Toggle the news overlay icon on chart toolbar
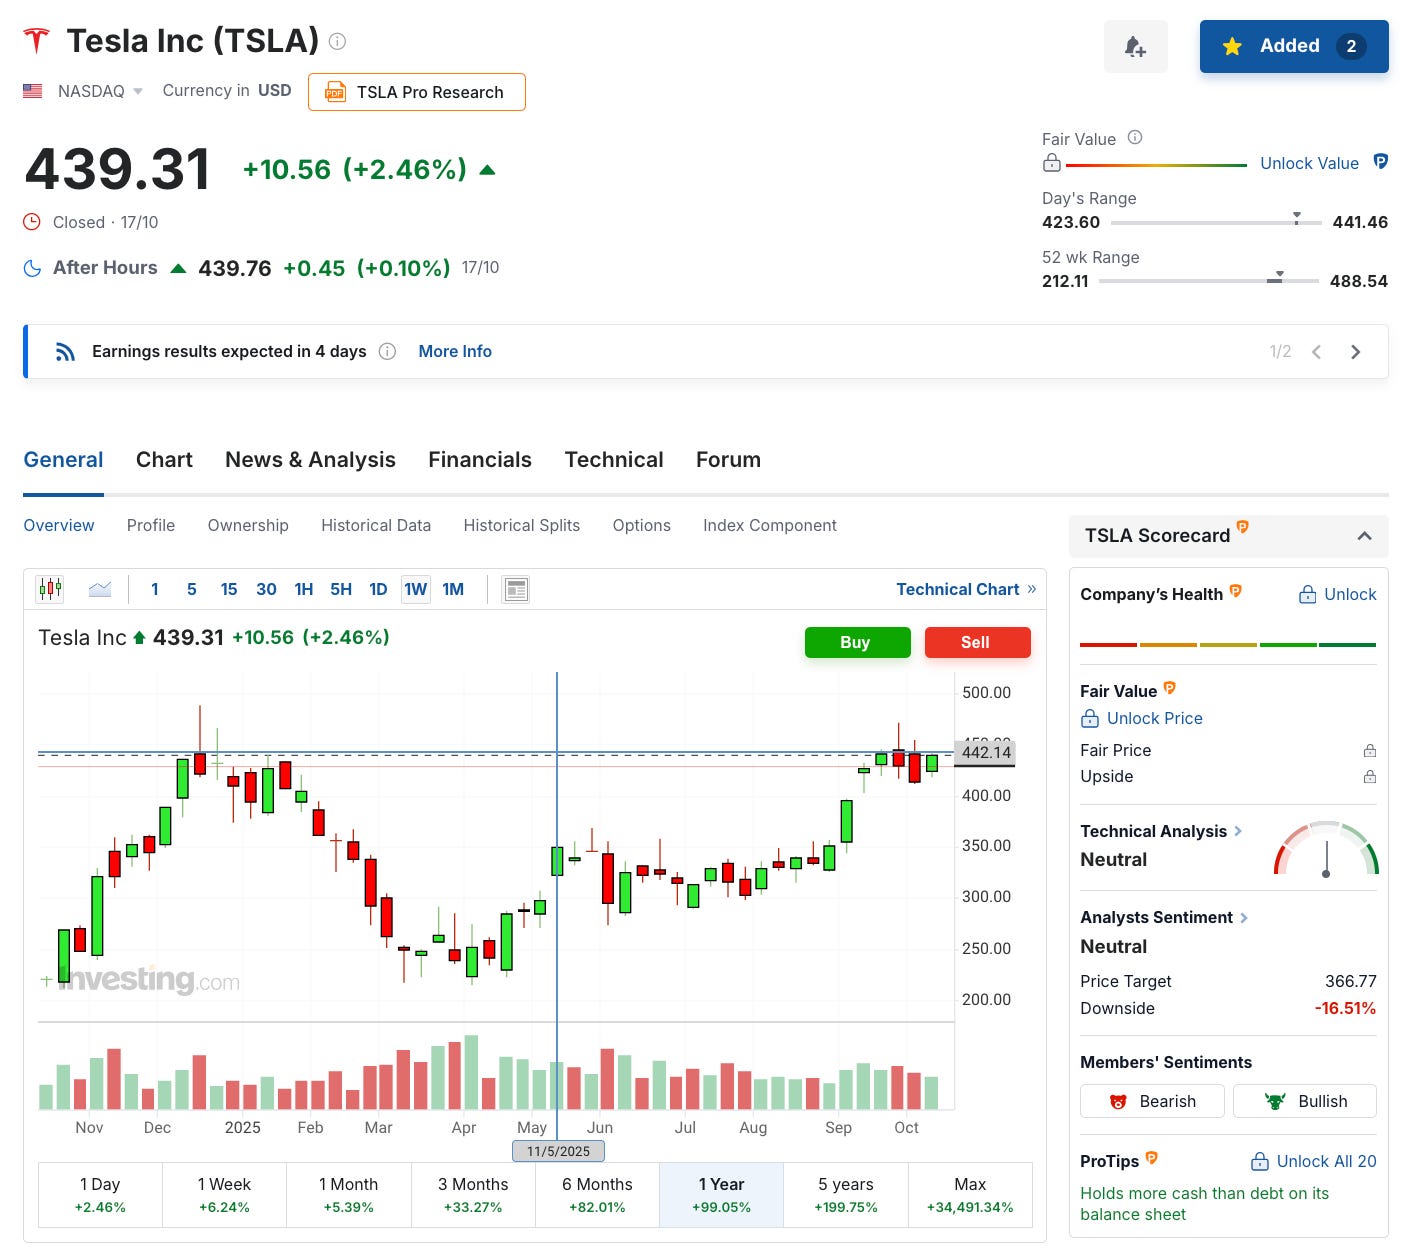Screen dimensions: 1406x1254 pos(516,589)
